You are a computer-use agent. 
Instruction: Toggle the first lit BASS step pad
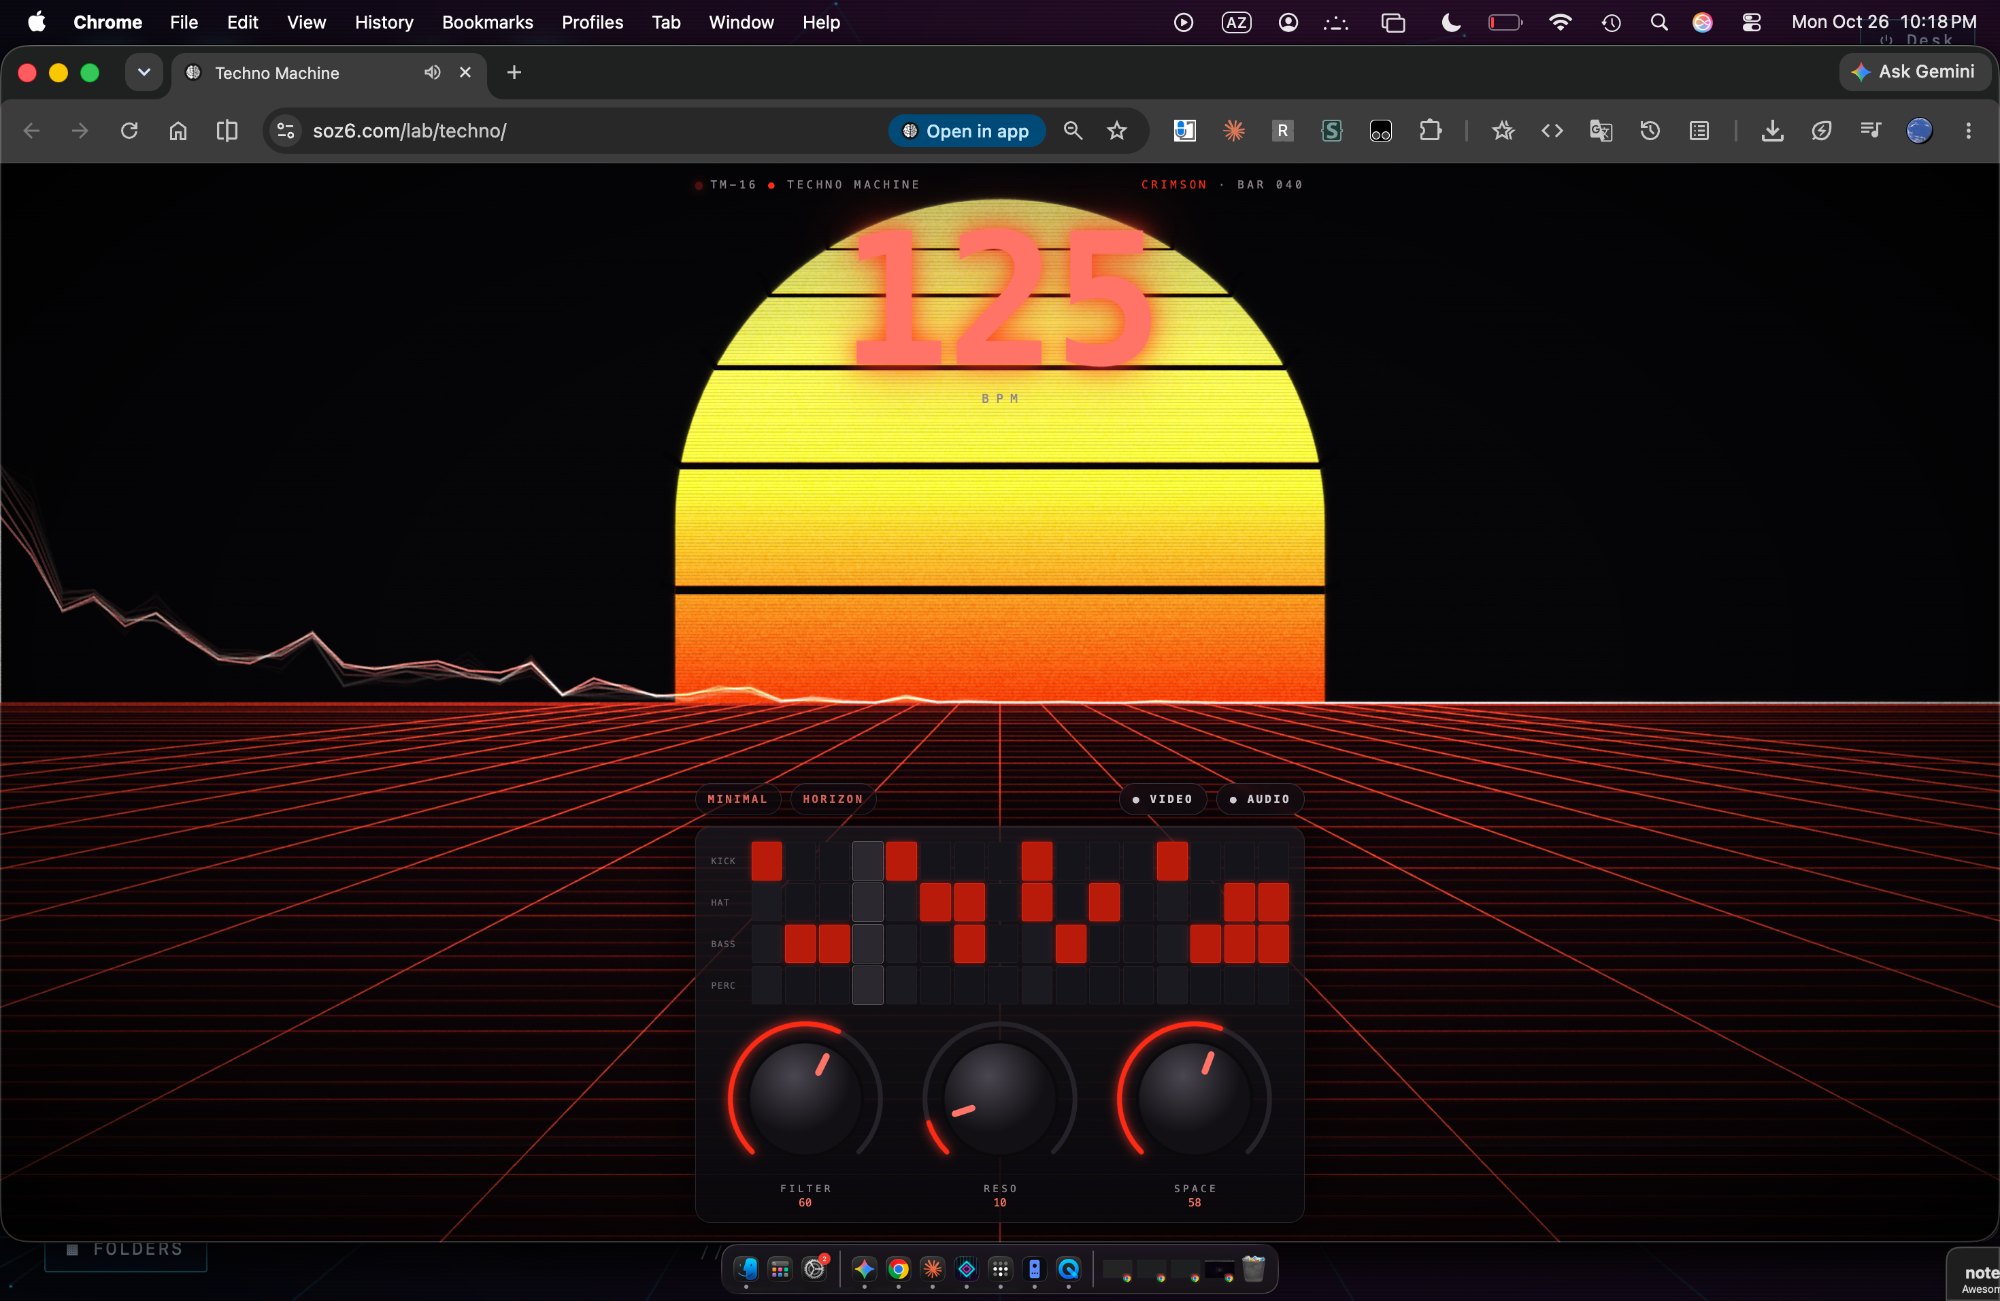[800, 944]
